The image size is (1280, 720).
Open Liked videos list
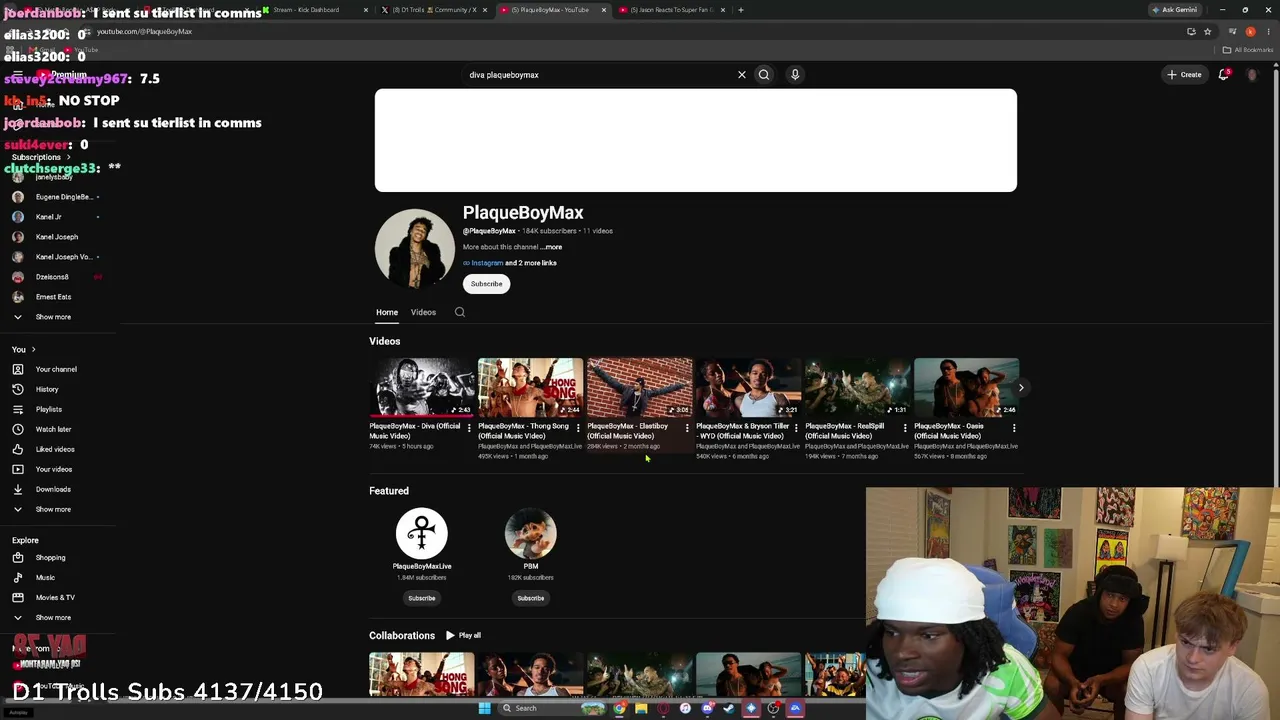pyautogui.click(x=55, y=449)
